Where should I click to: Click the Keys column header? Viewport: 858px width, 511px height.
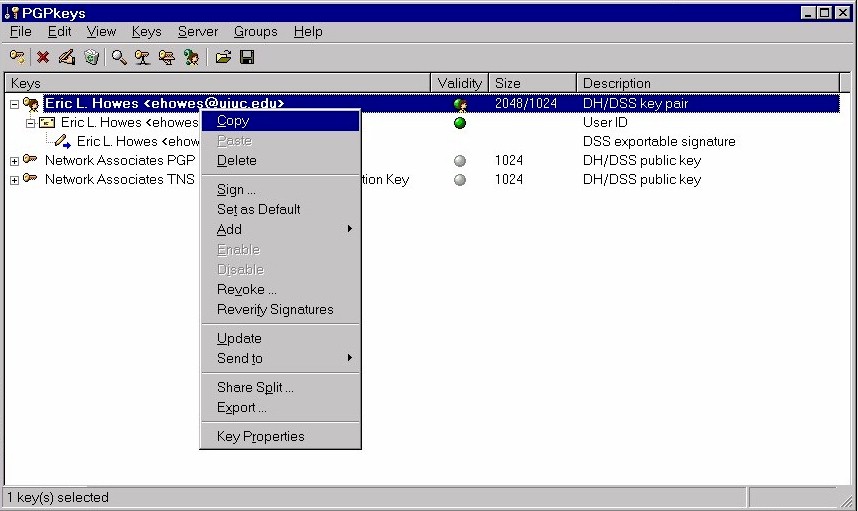pyautogui.click(x=218, y=83)
